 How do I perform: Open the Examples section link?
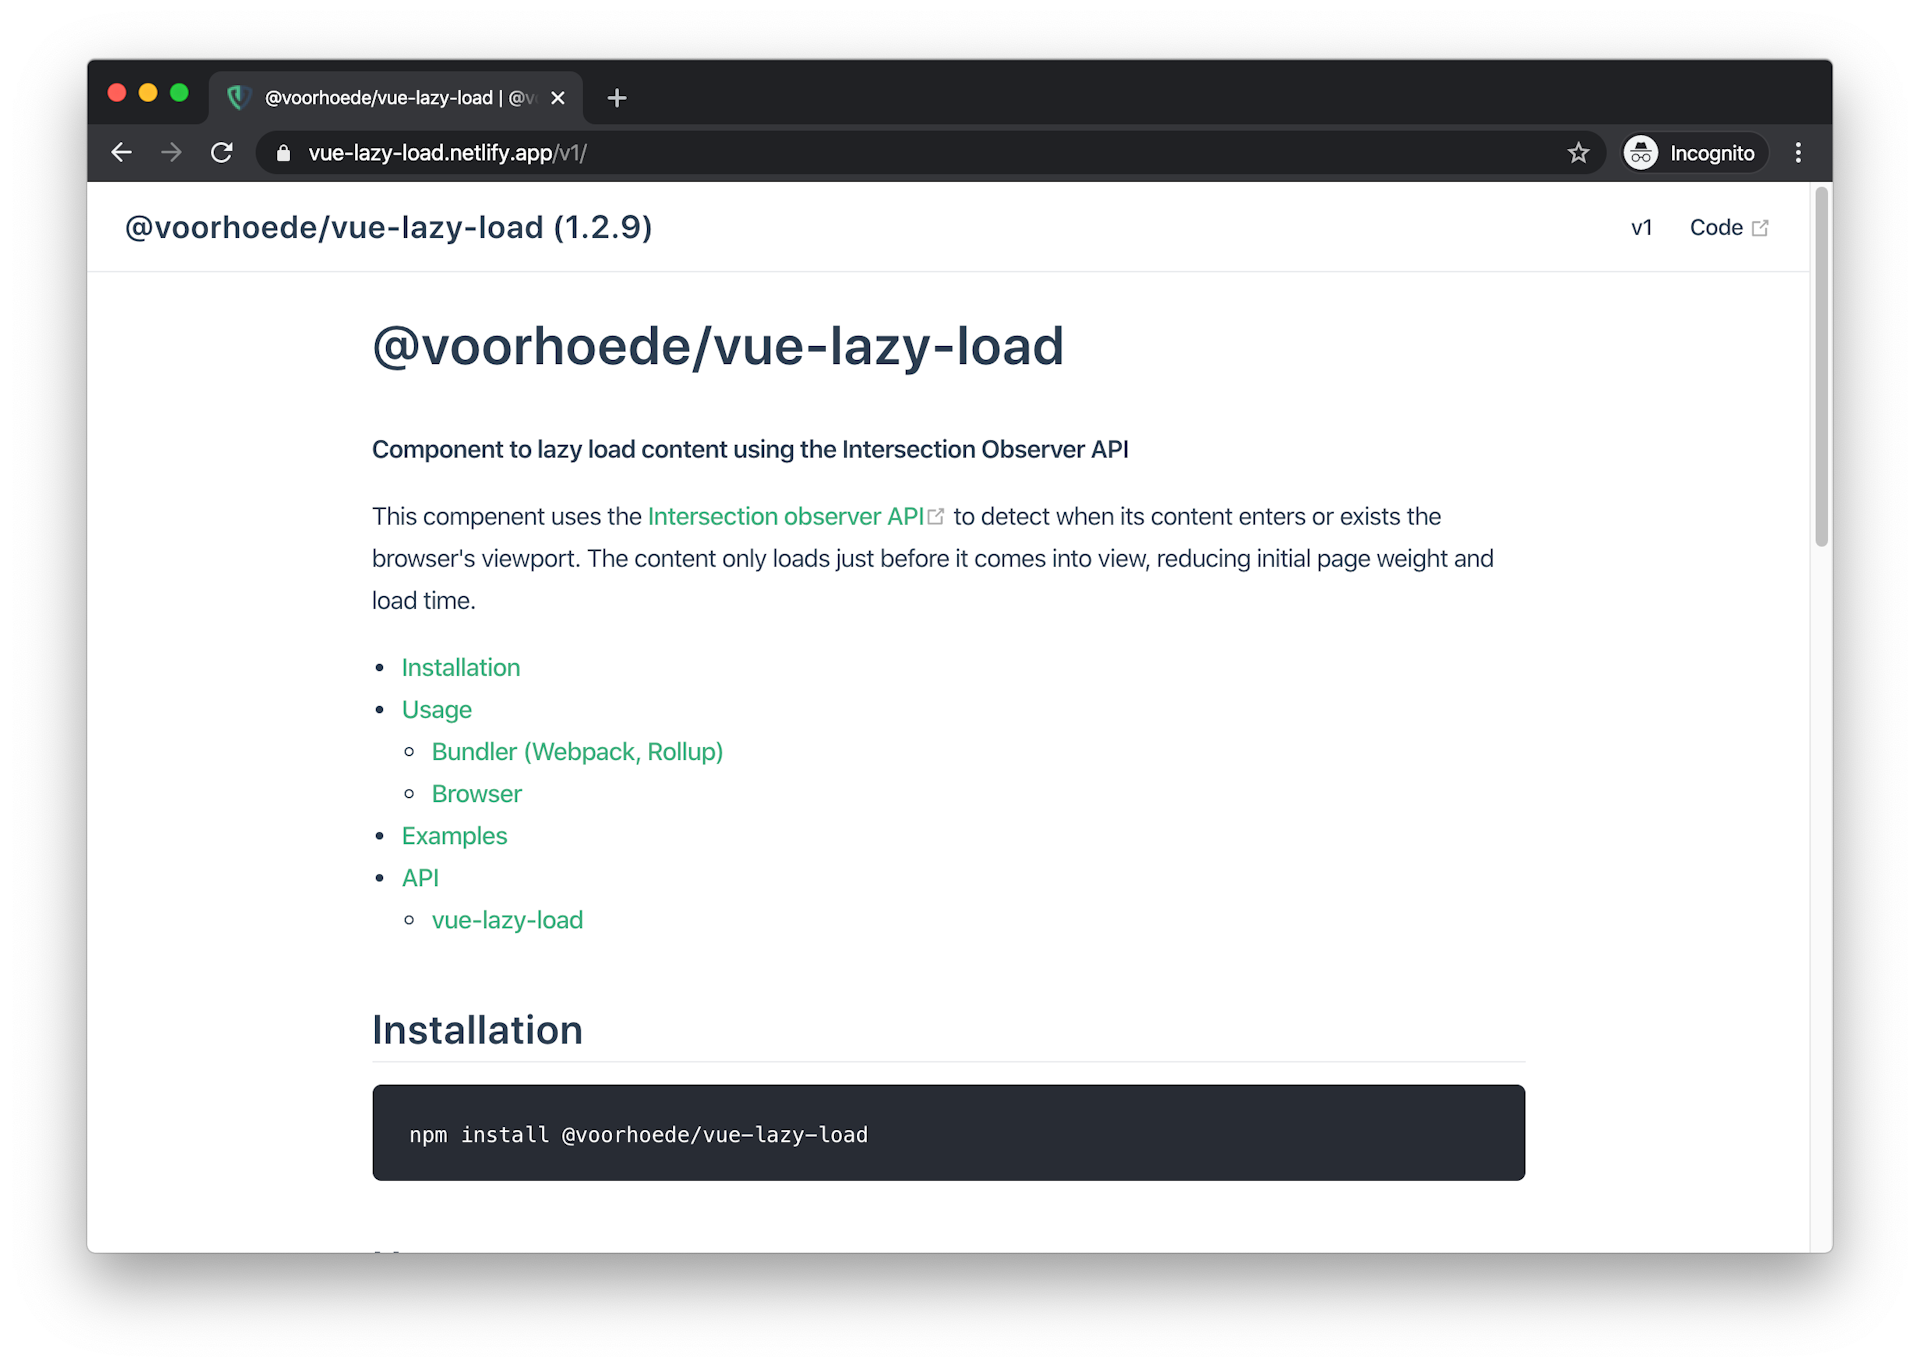[x=455, y=835]
